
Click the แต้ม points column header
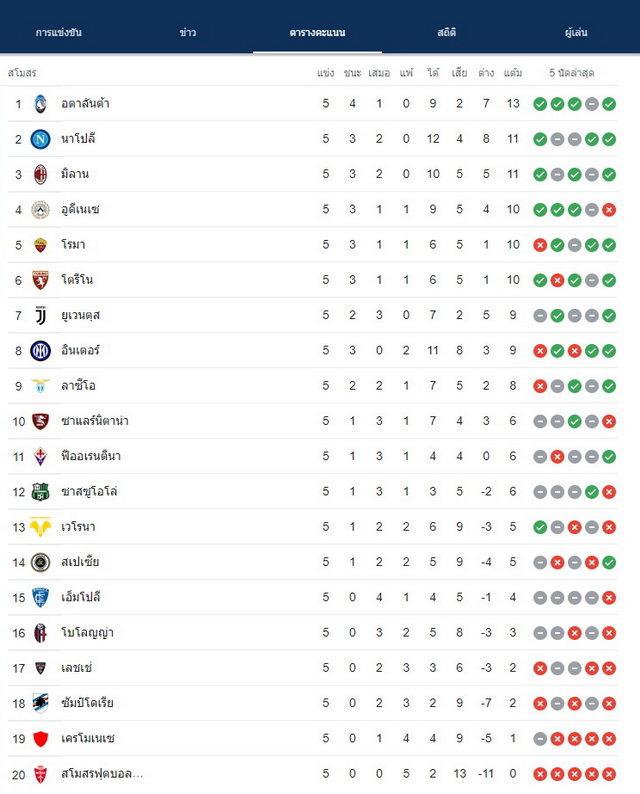(513, 73)
